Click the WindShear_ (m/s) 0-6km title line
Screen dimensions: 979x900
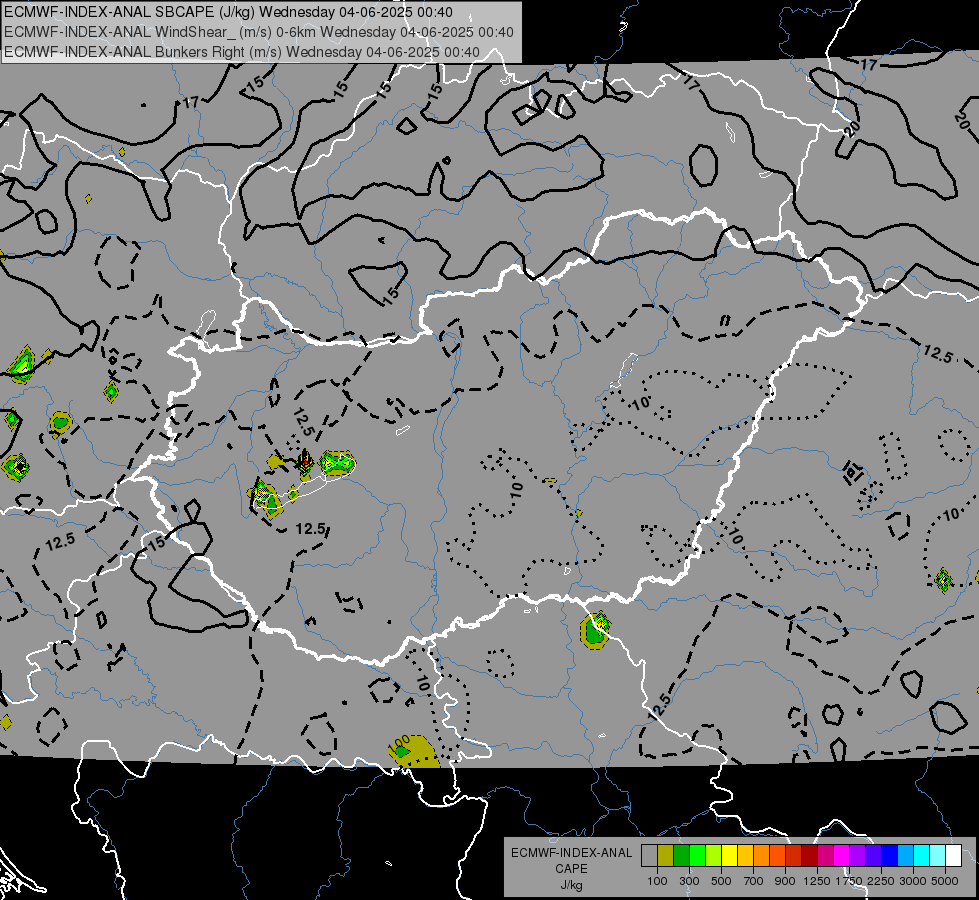pos(258,32)
